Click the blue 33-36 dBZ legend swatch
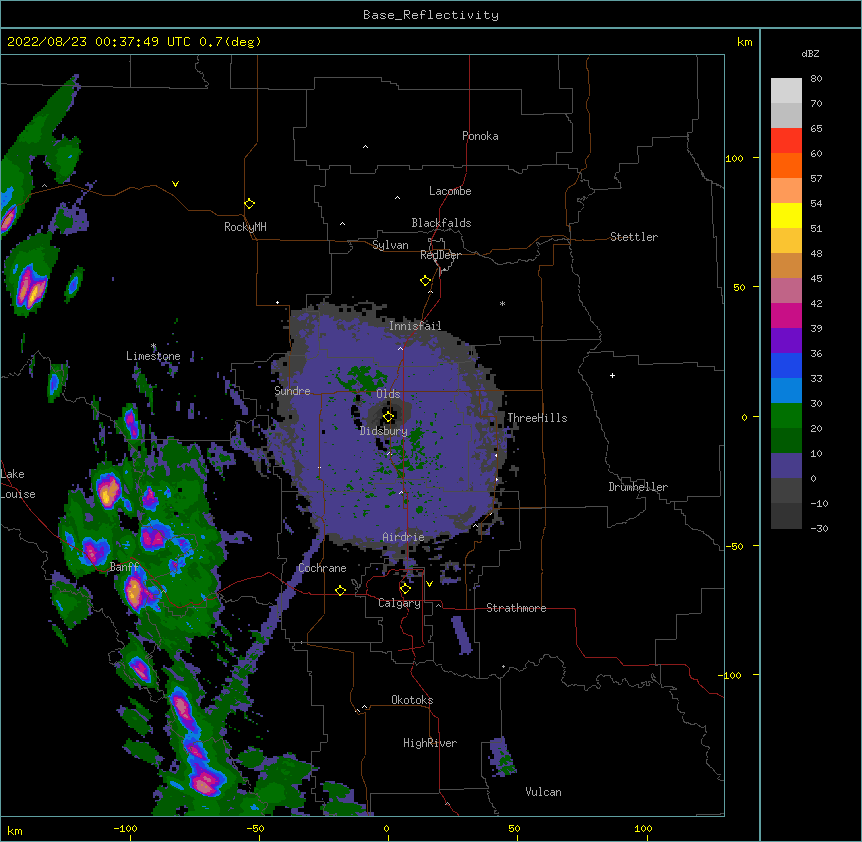This screenshot has width=862, height=842. [x=786, y=366]
